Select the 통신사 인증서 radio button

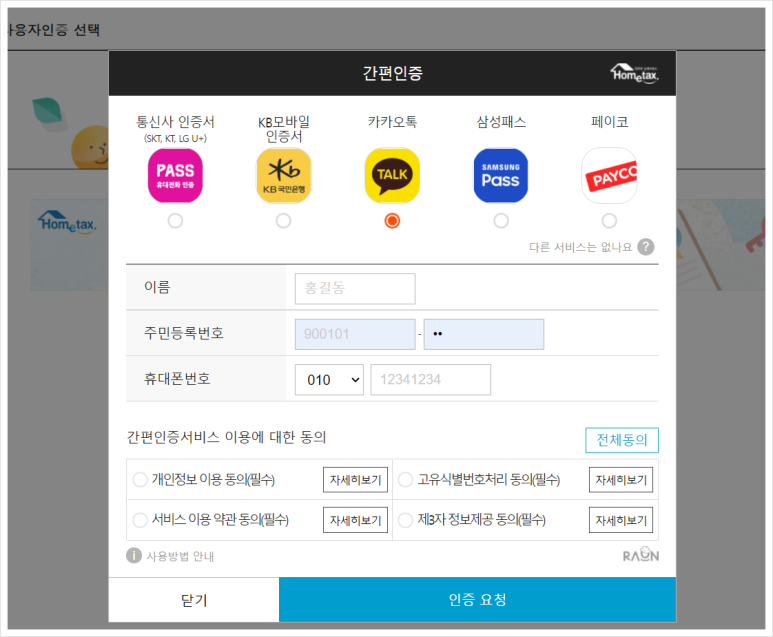coord(175,221)
